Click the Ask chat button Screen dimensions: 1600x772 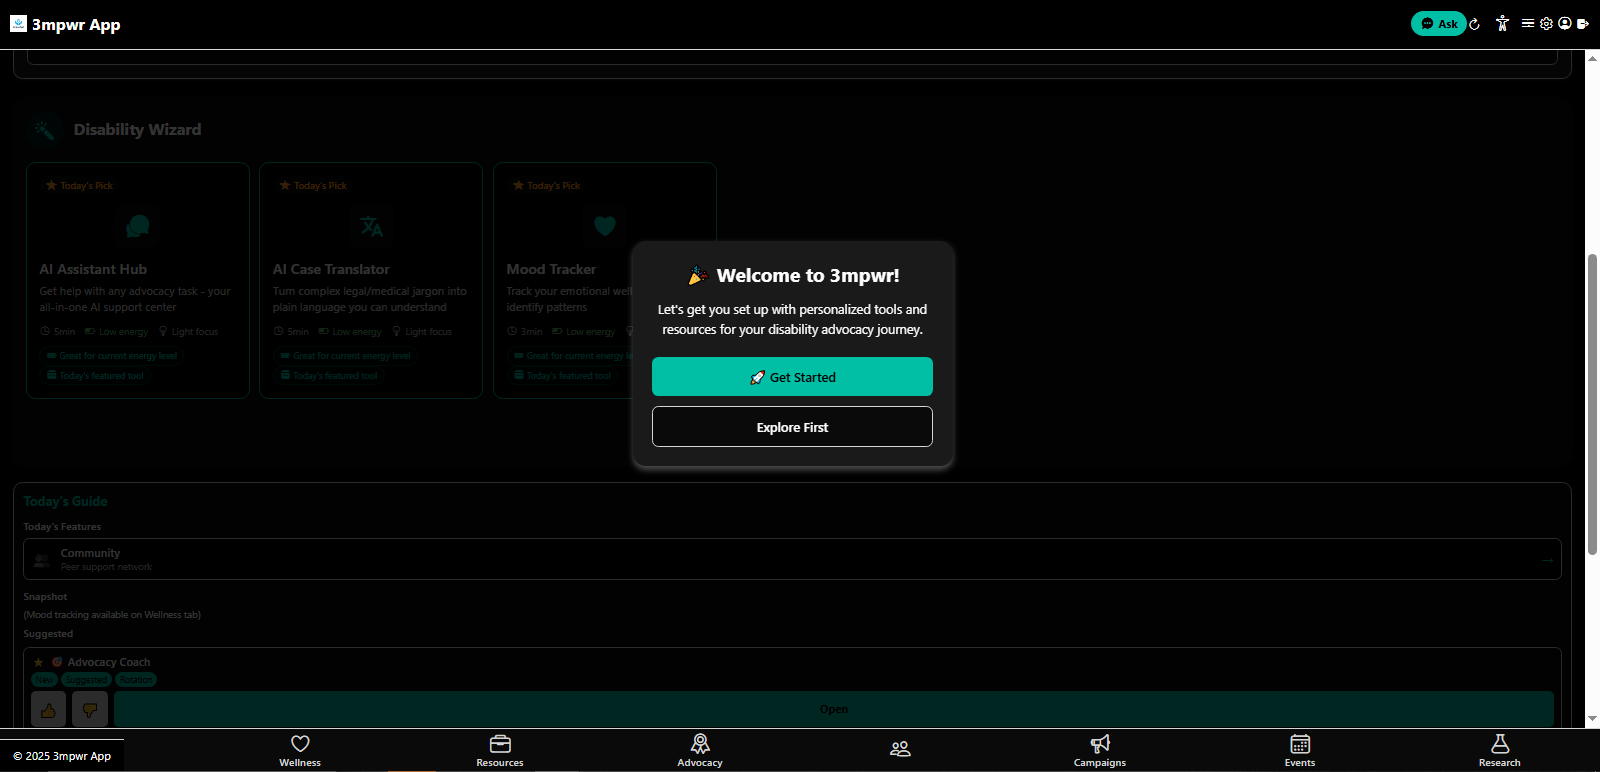(1438, 24)
